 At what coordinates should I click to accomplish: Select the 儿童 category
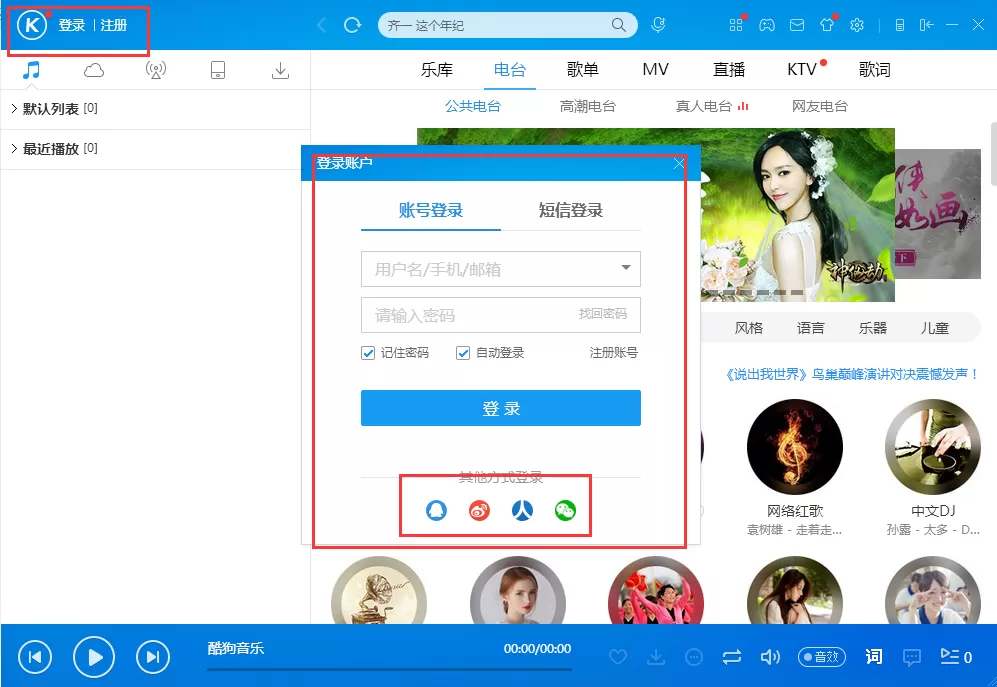[x=935, y=328]
